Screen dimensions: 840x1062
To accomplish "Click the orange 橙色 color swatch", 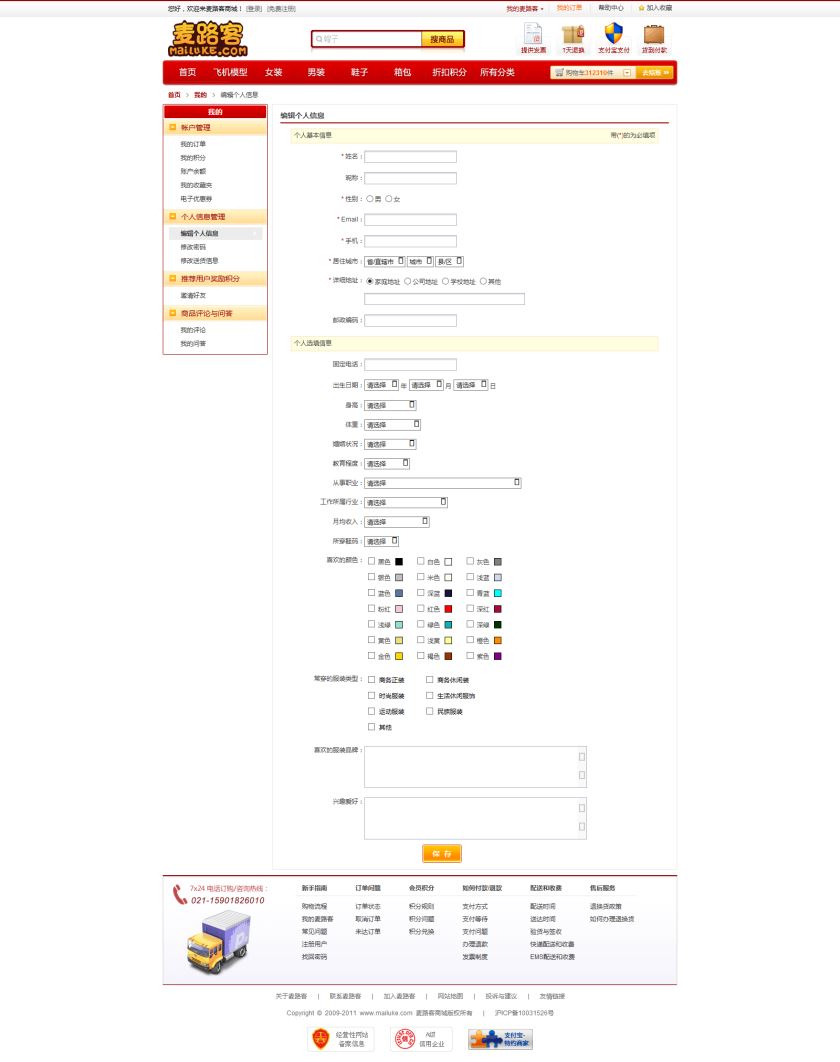I will pos(498,640).
